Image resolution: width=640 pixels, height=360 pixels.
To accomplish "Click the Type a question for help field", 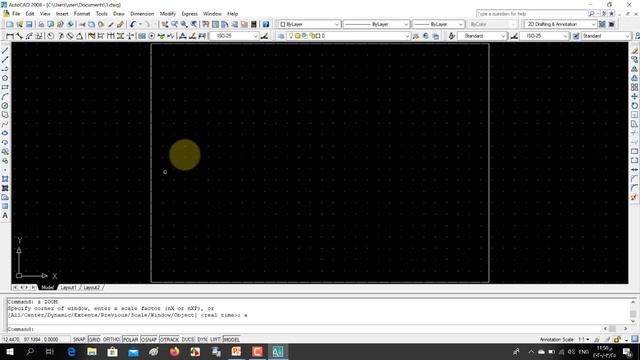I will (x=531, y=14).
